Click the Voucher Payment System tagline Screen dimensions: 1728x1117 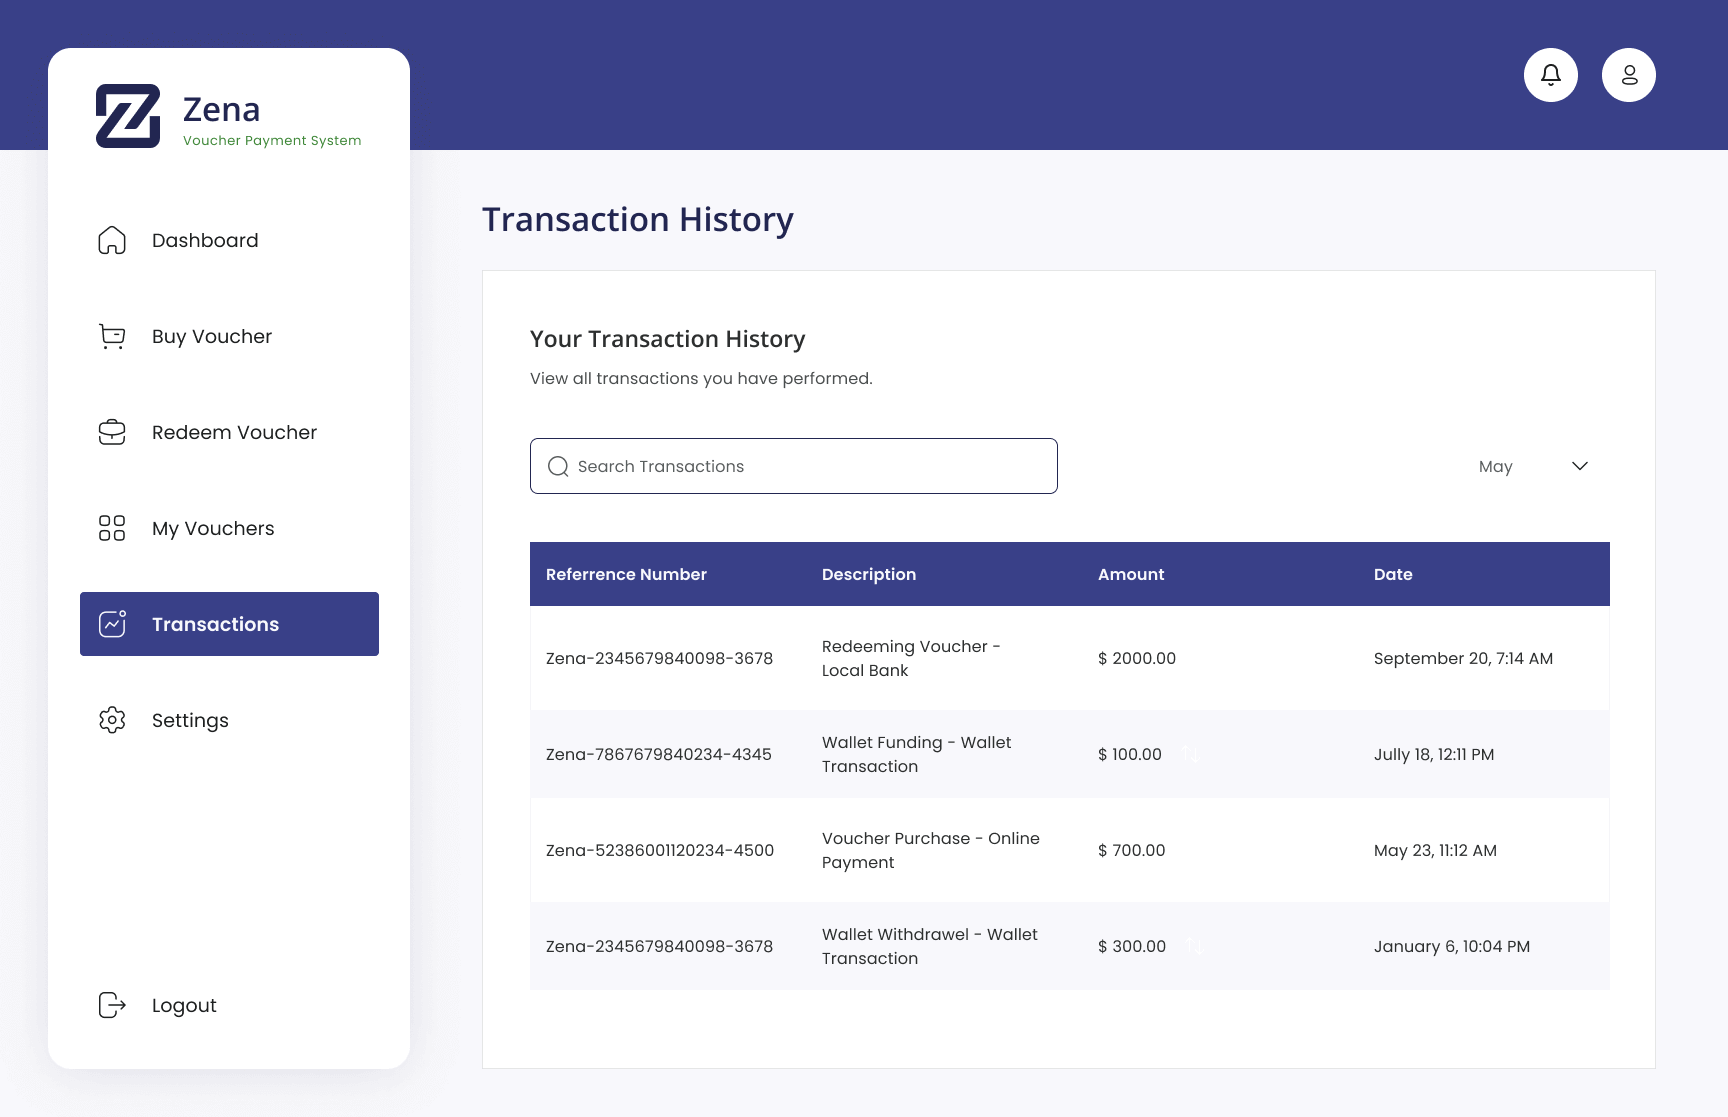tap(272, 140)
